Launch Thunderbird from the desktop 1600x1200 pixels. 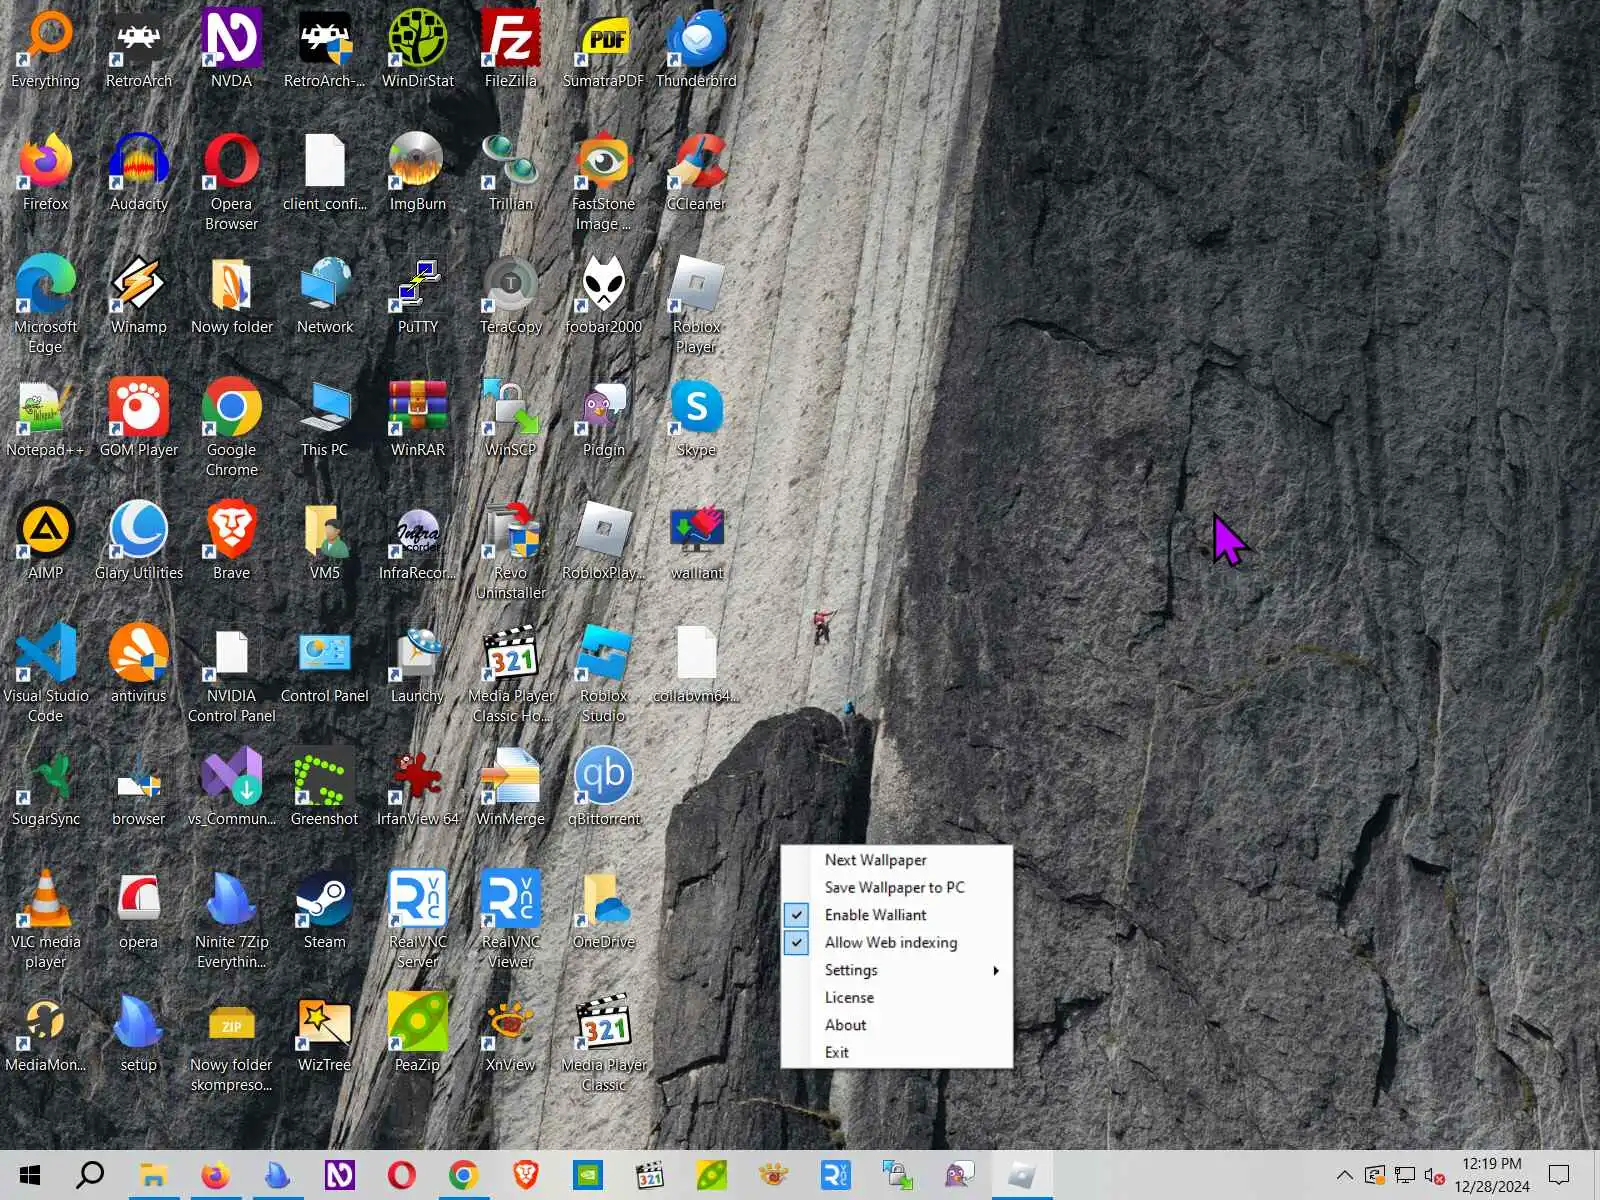697,48
